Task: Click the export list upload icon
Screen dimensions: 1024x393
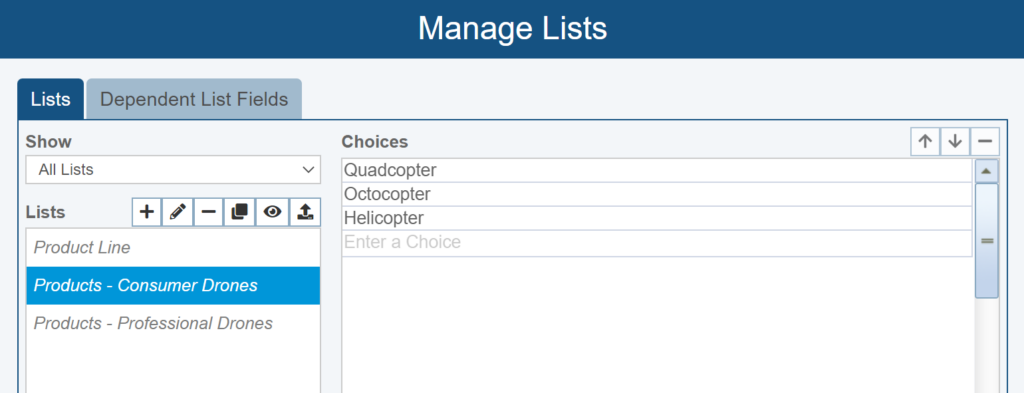Action: (x=305, y=212)
